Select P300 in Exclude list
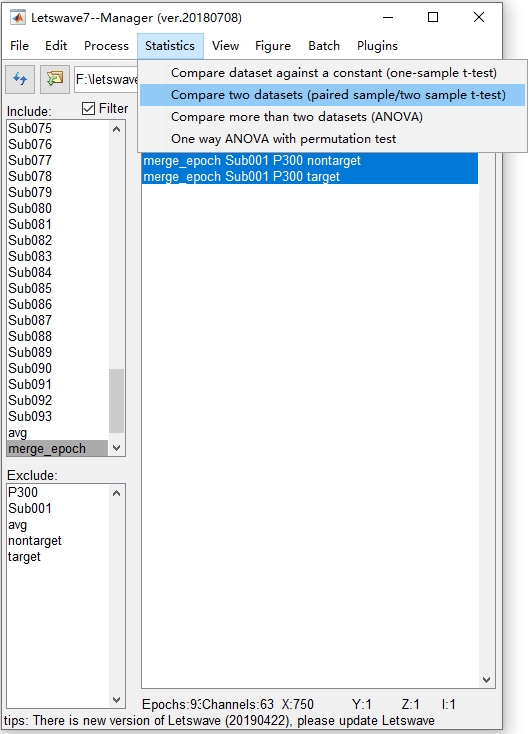 pyautogui.click(x=58, y=492)
